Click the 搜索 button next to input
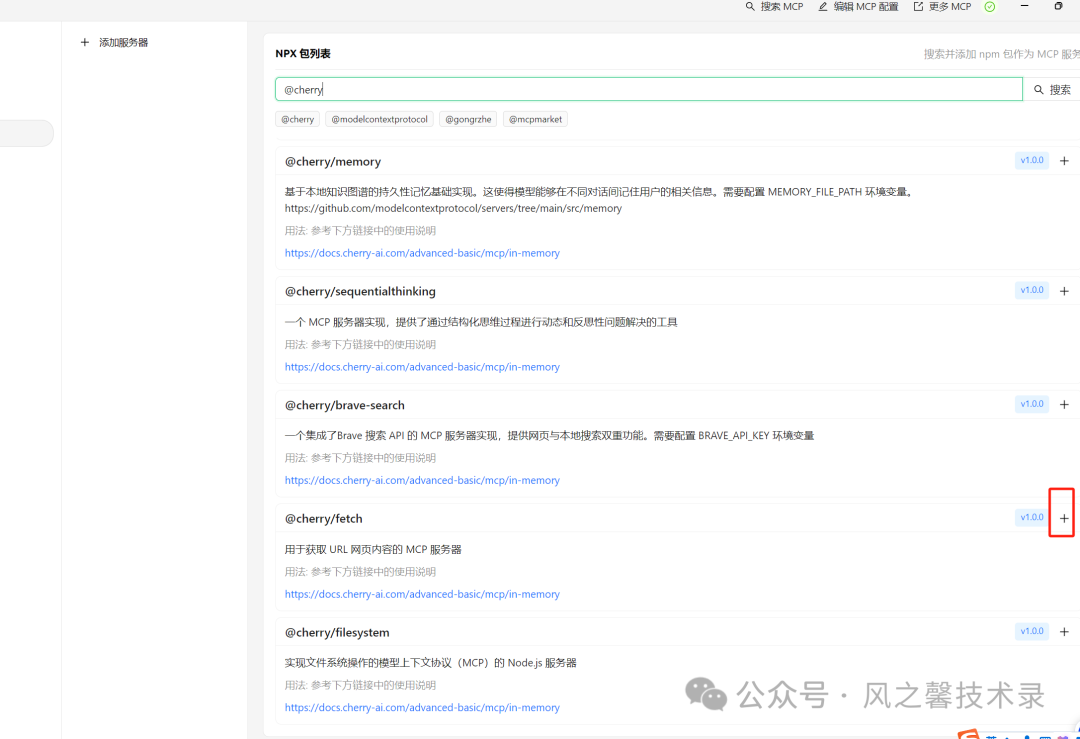The height and width of the screenshot is (739, 1080). point(1052,90)
